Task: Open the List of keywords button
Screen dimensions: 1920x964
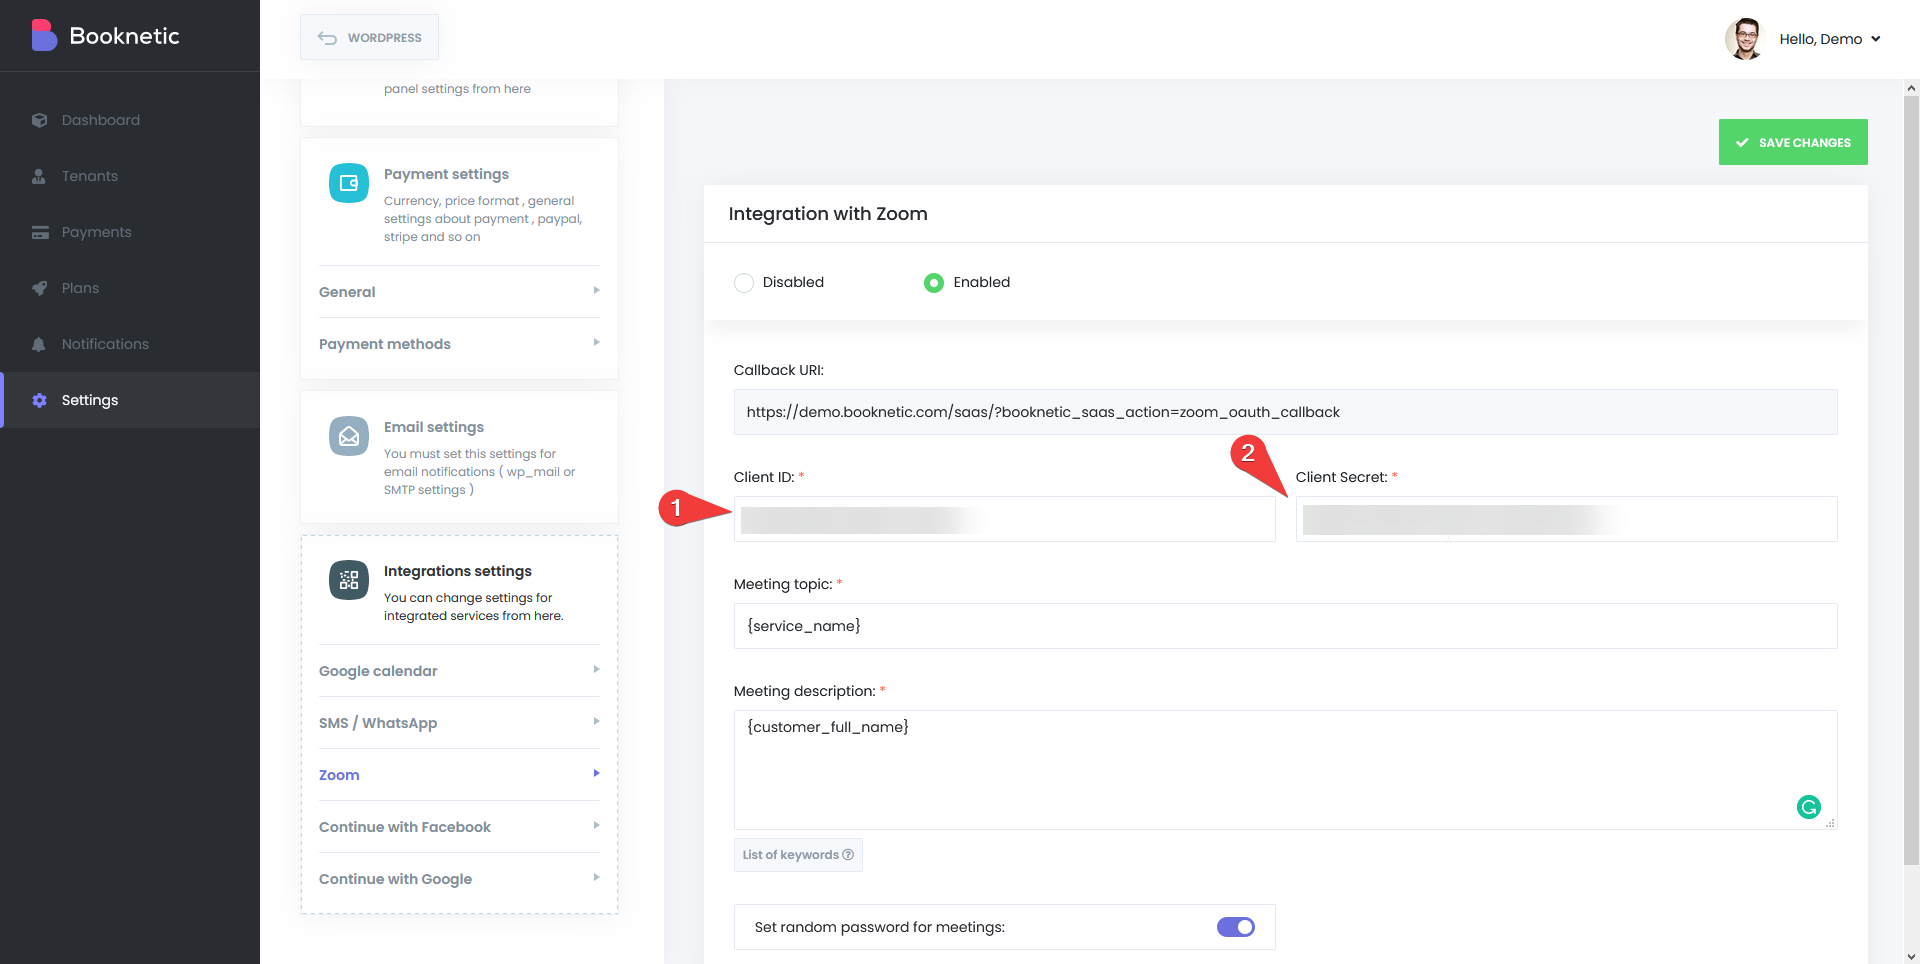Action: click(798, 855)
